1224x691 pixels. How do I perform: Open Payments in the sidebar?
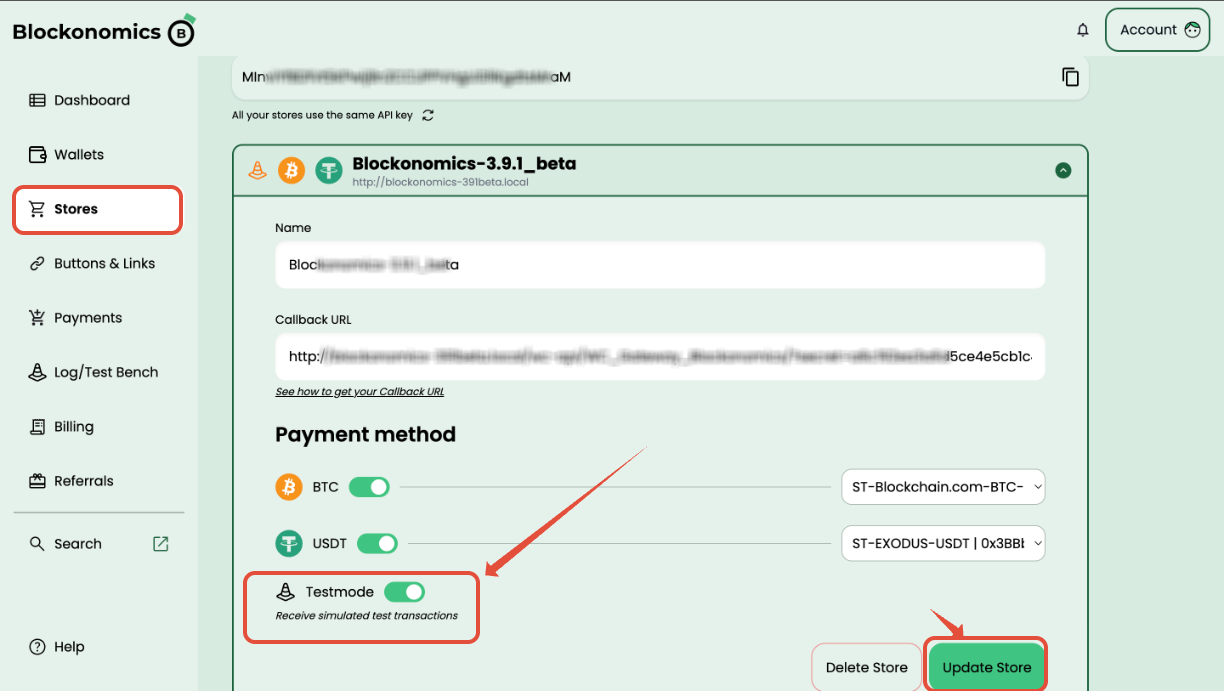75,318
